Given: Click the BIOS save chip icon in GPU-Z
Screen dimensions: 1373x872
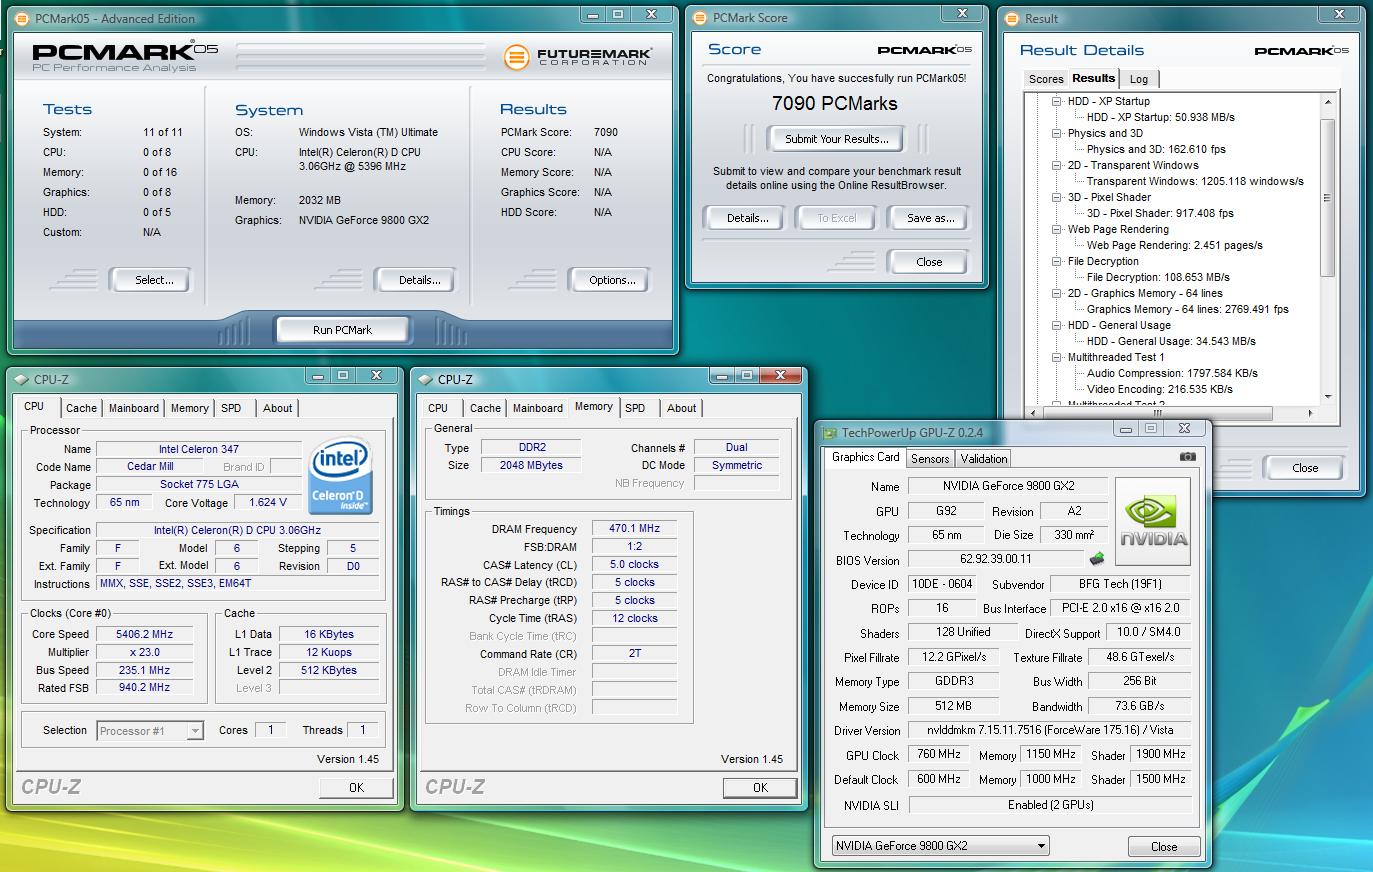Looking at the screenshot, I should pyautogui.click(x=1097, y=559).
